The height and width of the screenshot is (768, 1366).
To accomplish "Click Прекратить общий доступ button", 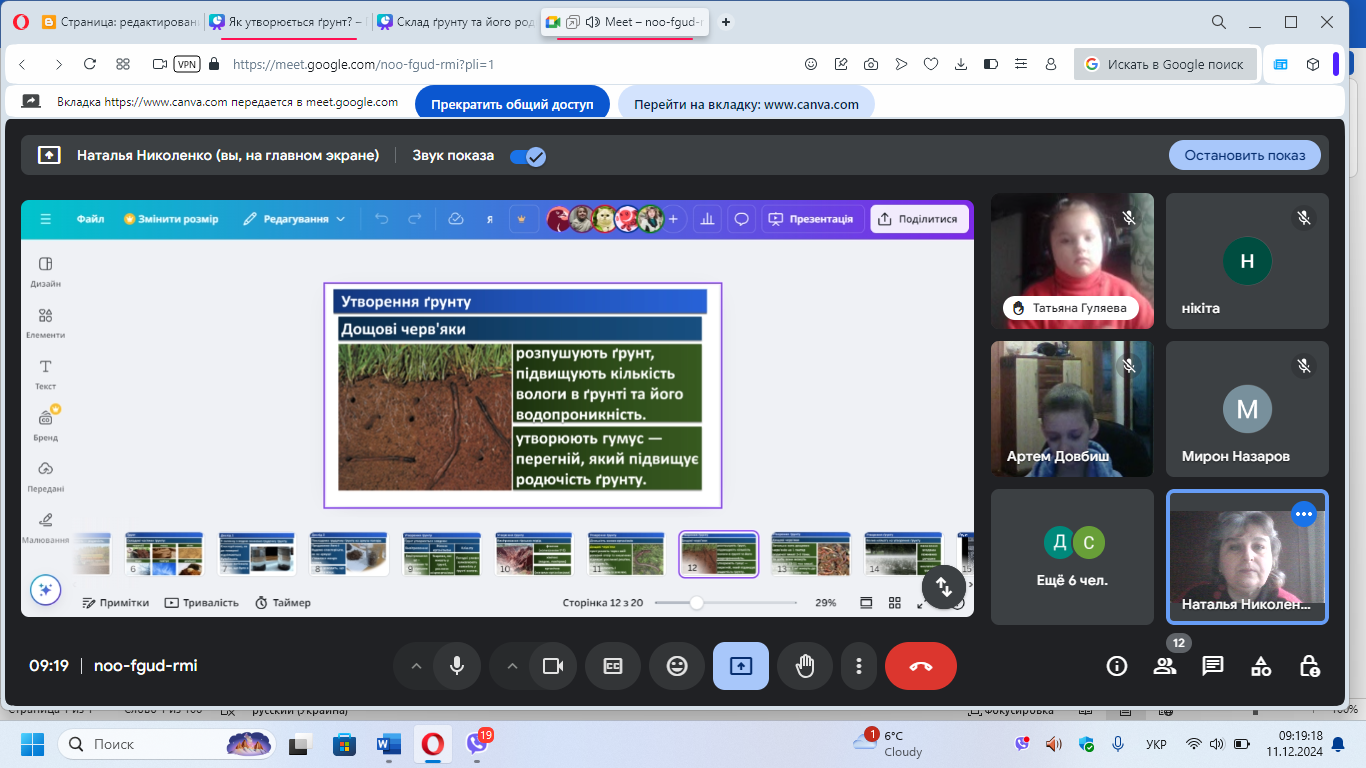I will click(512, 104).
